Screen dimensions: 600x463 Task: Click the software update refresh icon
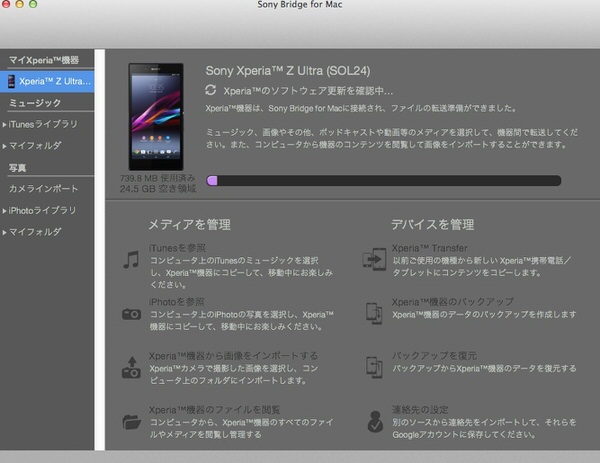coord(210,90)
